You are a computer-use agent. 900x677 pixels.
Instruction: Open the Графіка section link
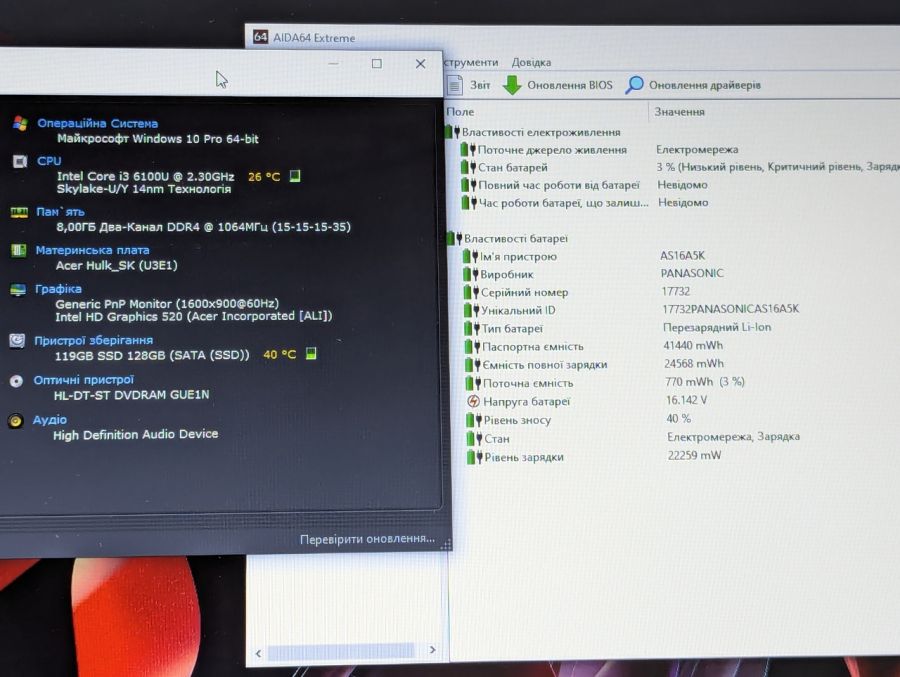point(58,288)
